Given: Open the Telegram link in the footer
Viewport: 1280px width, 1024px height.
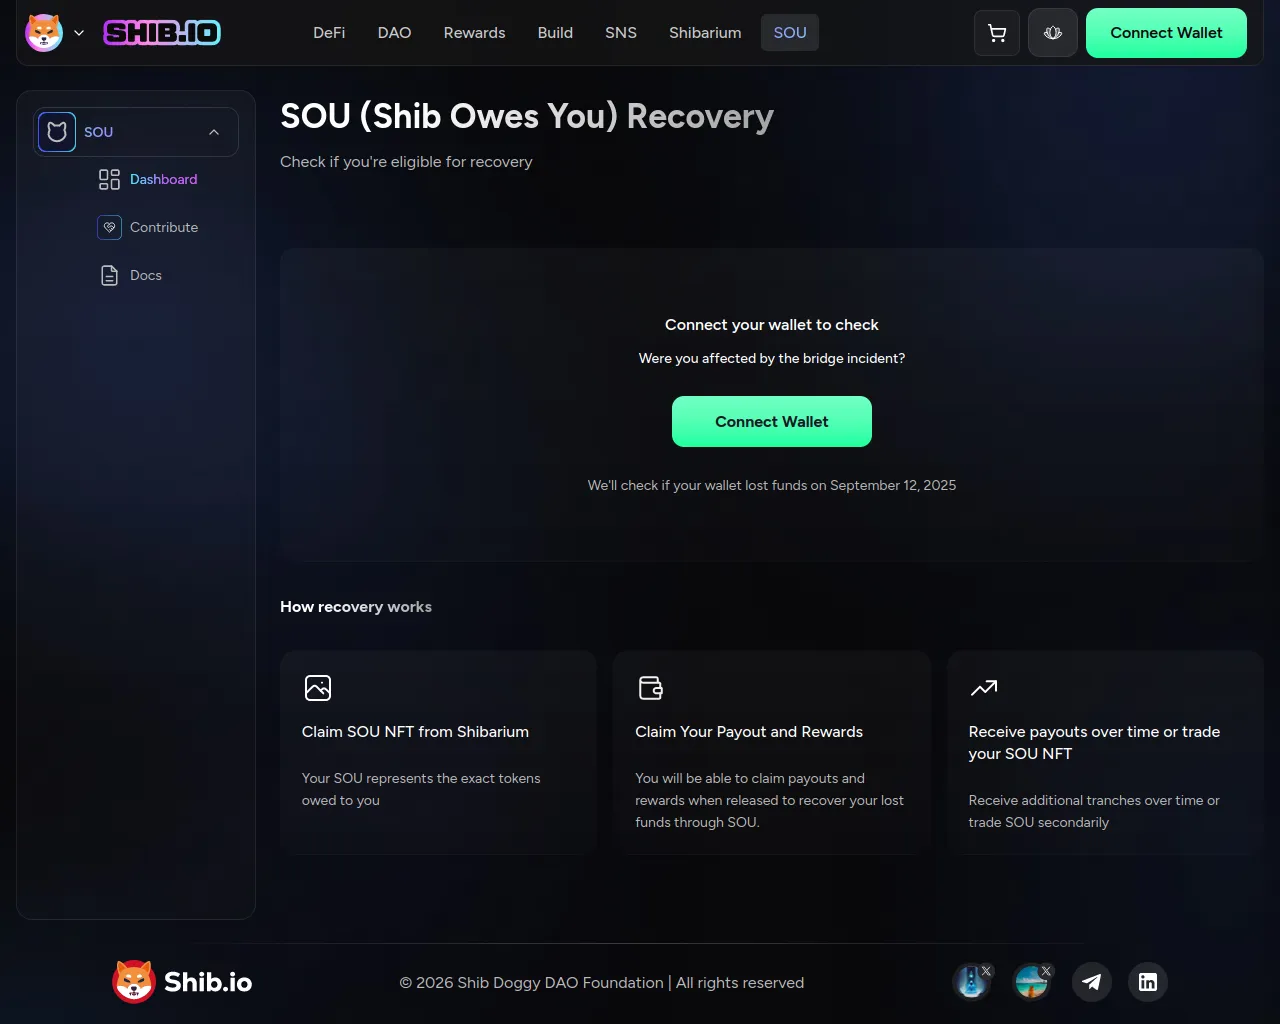Looking at the screenshot, I should click(x=1092, y=982).
